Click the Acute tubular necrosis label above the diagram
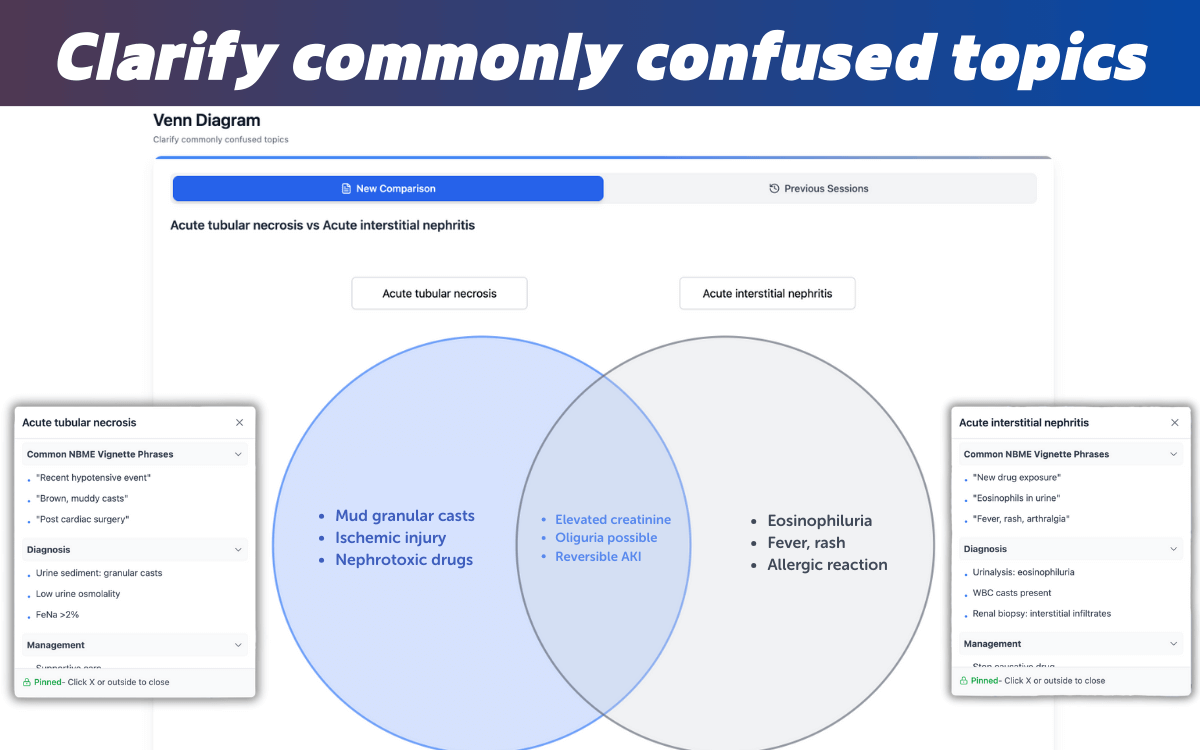The height and width of the screenshot is (750, 1200). [439, 294]
